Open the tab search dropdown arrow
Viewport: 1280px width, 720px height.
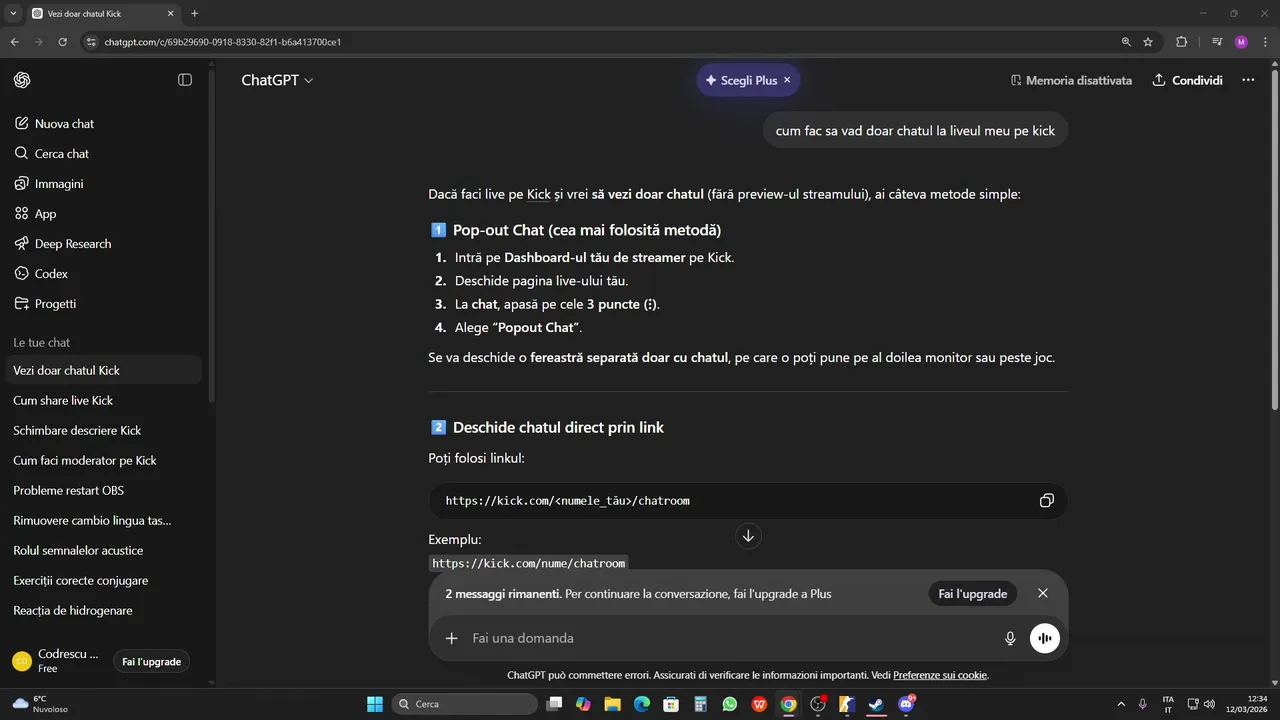tap(13, 14)
